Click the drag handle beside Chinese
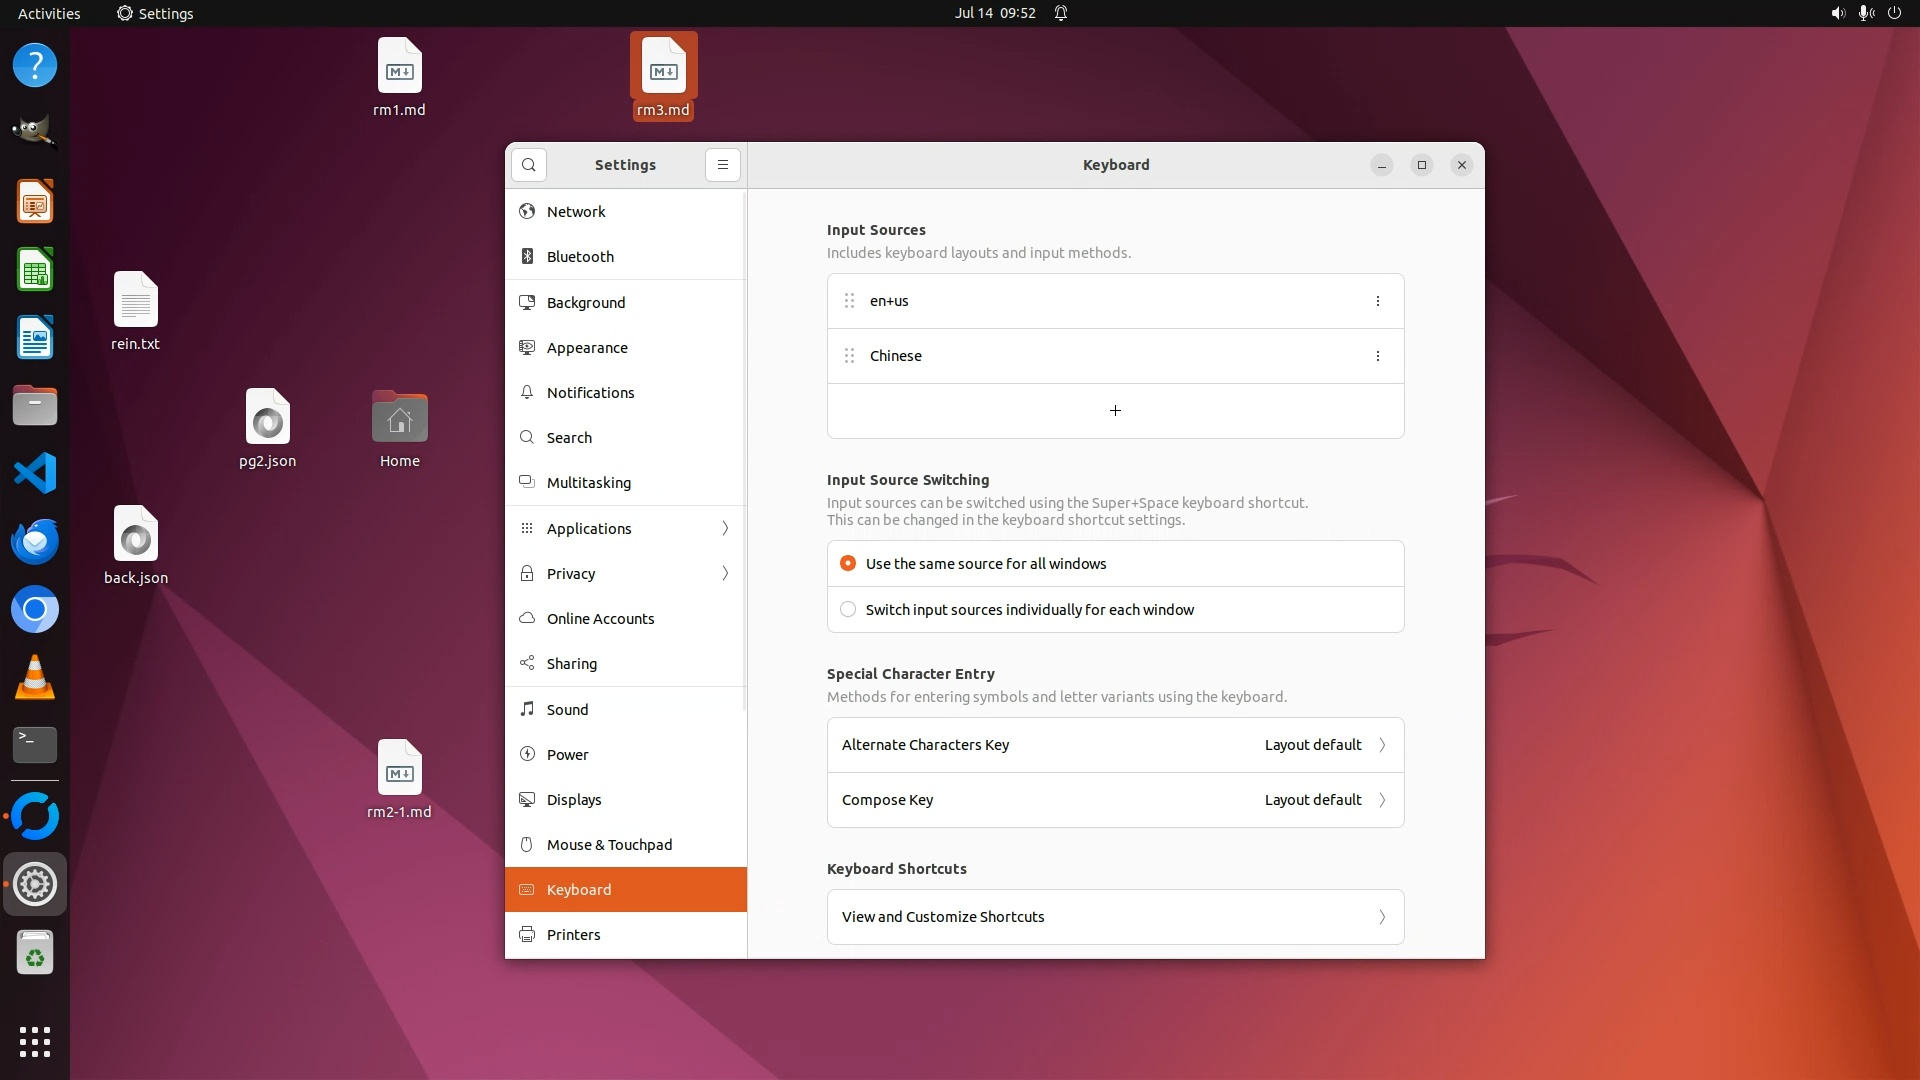Viewport: 1920px width, 1080px height. click(x=849, y=356)
